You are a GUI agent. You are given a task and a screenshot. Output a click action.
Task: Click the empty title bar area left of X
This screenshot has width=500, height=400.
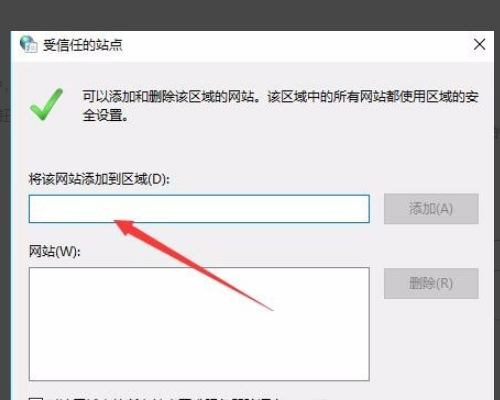click(297, 45)
